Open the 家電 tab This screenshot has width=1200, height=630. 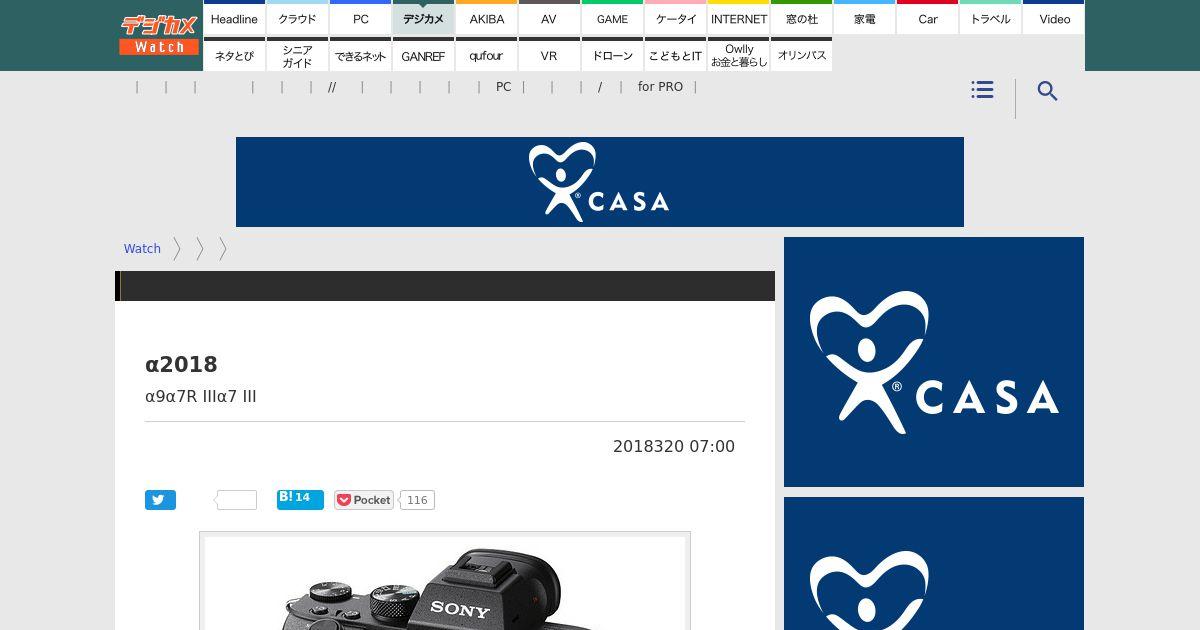click(x=864, y=18)
